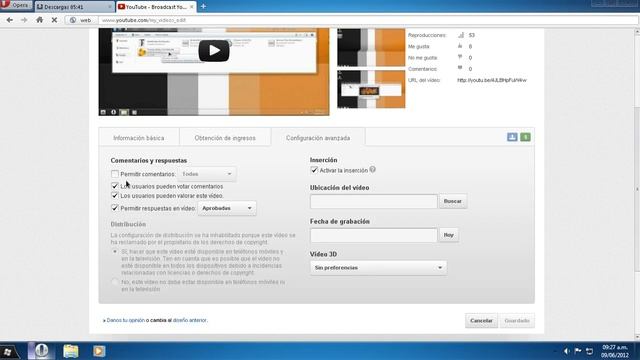Click the Fecha de grabación input field
640x360 pixels.
tap(373, 235)
